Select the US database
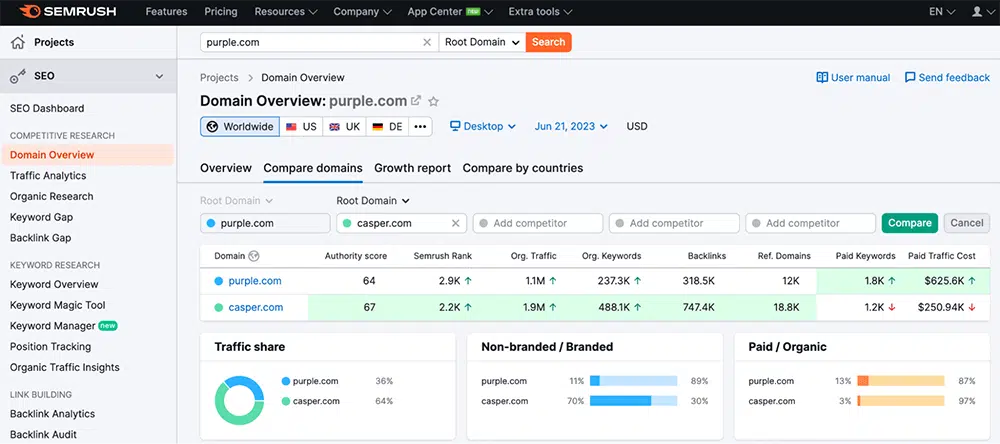Image resolution: width=1000 pixels, height=444 pixels. pos(302,126)
